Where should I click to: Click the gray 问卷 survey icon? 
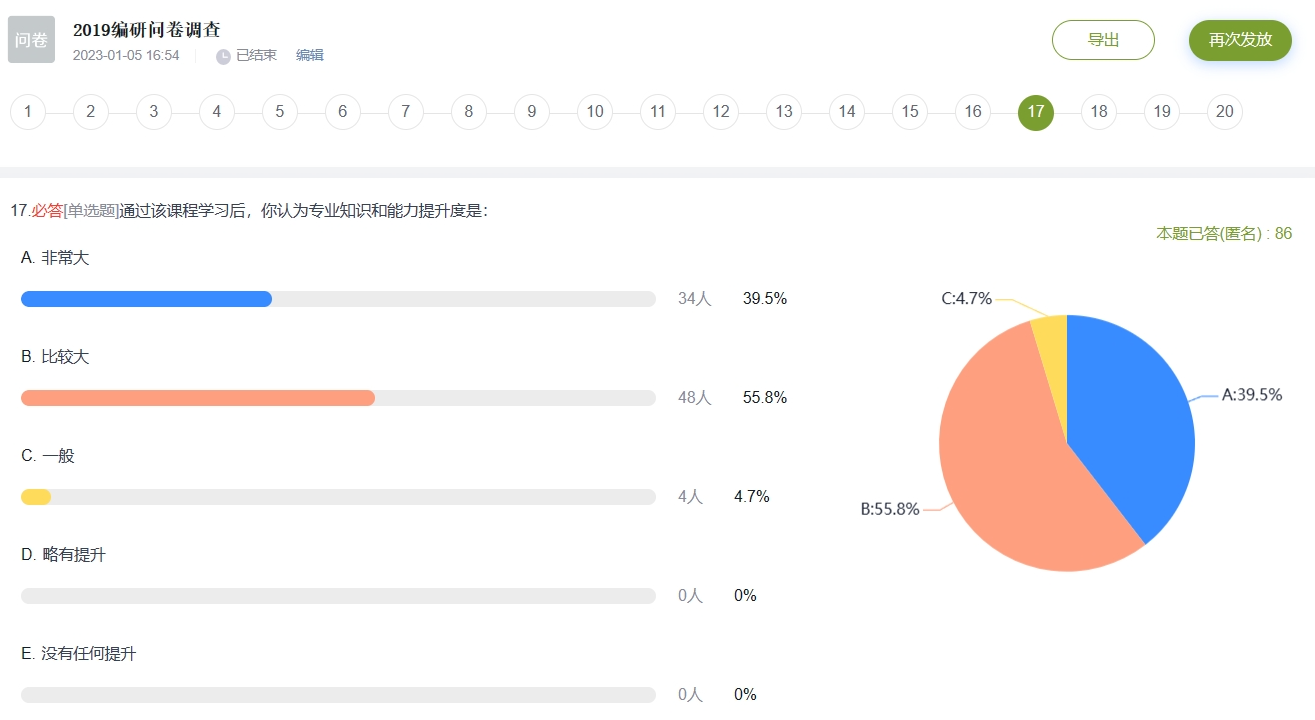point(31,39)
